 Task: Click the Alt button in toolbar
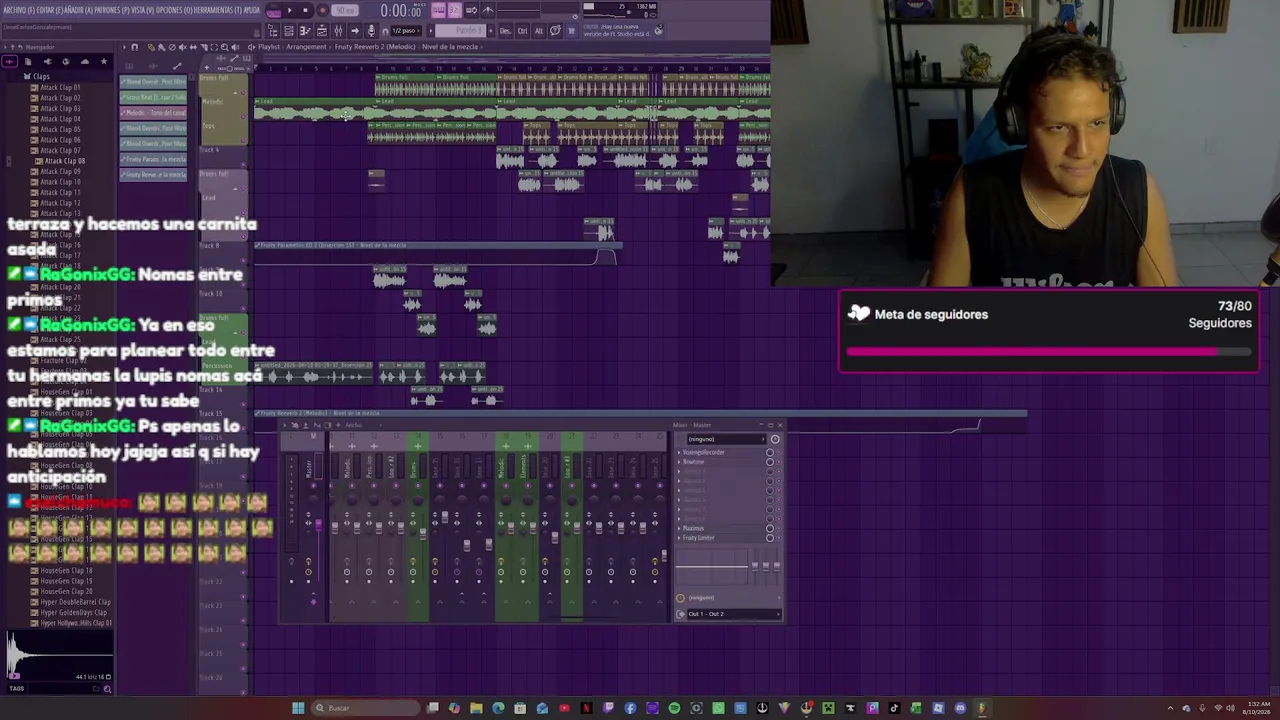pos(539,31)
